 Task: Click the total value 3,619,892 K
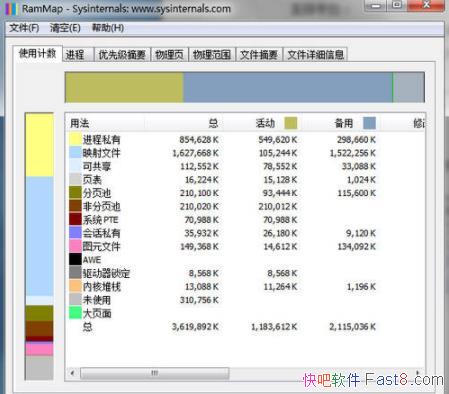point(195,327)
